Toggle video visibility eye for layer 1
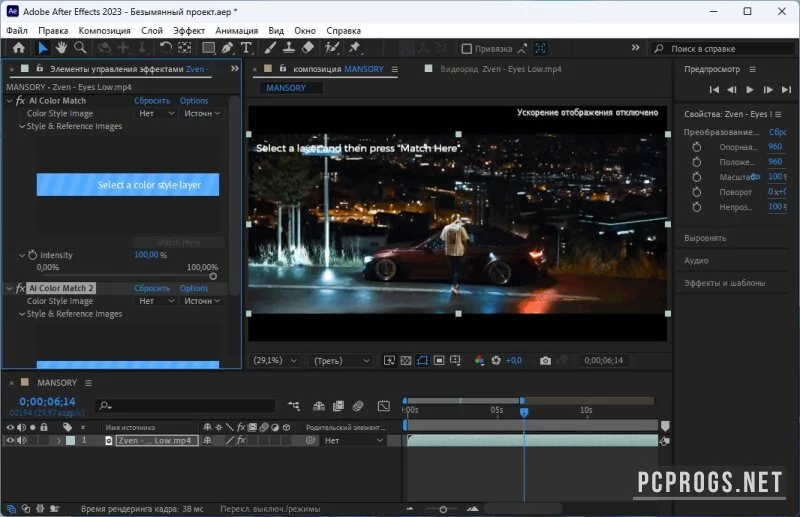Screen dimensions: 800x517 (10, 440)
